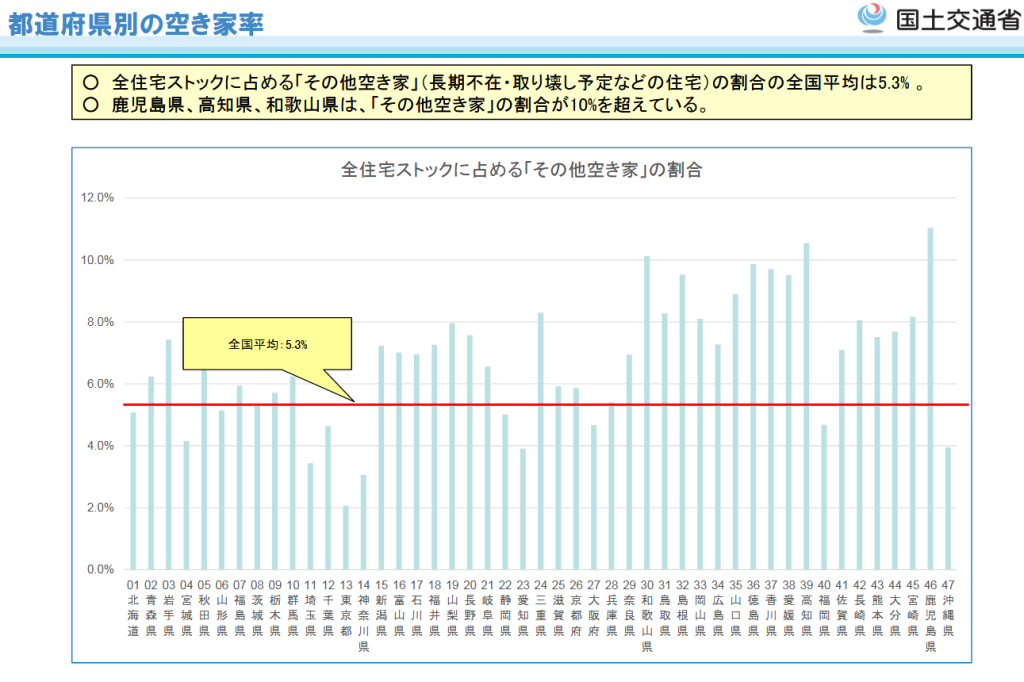The image size is (1024, 682).
Task: Select the chart title 全住宅ストックに占める「その他空き家」の割合
Action: [x=521, y=170]
